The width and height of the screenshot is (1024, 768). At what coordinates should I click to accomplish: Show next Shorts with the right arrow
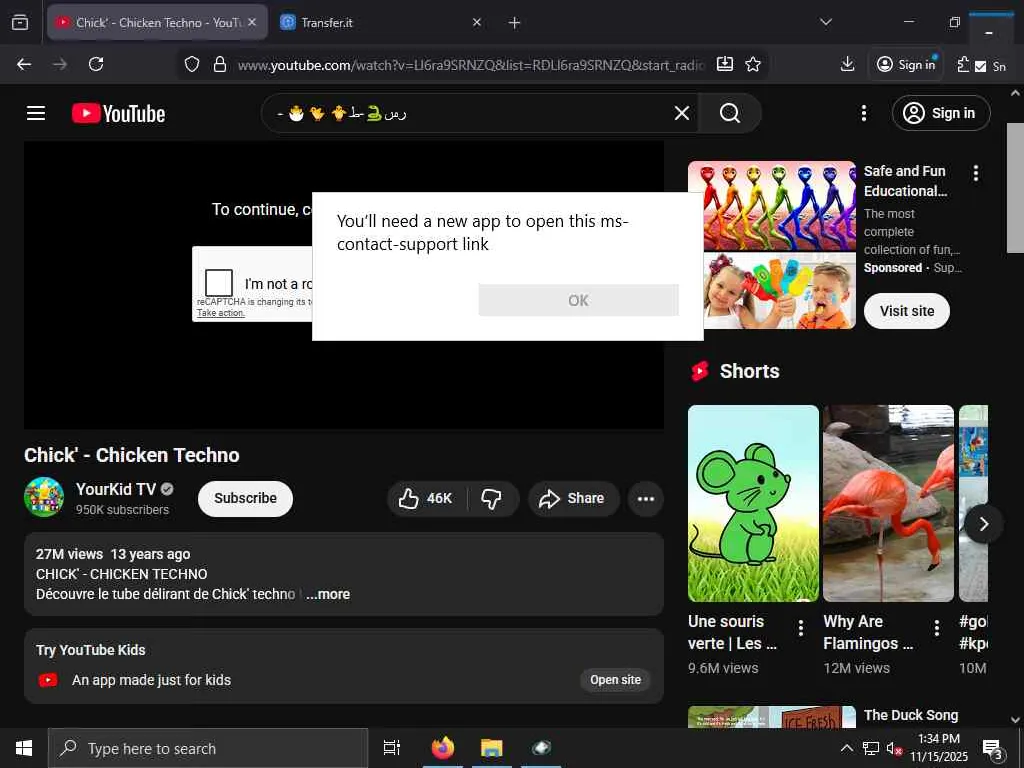(984, 523)
